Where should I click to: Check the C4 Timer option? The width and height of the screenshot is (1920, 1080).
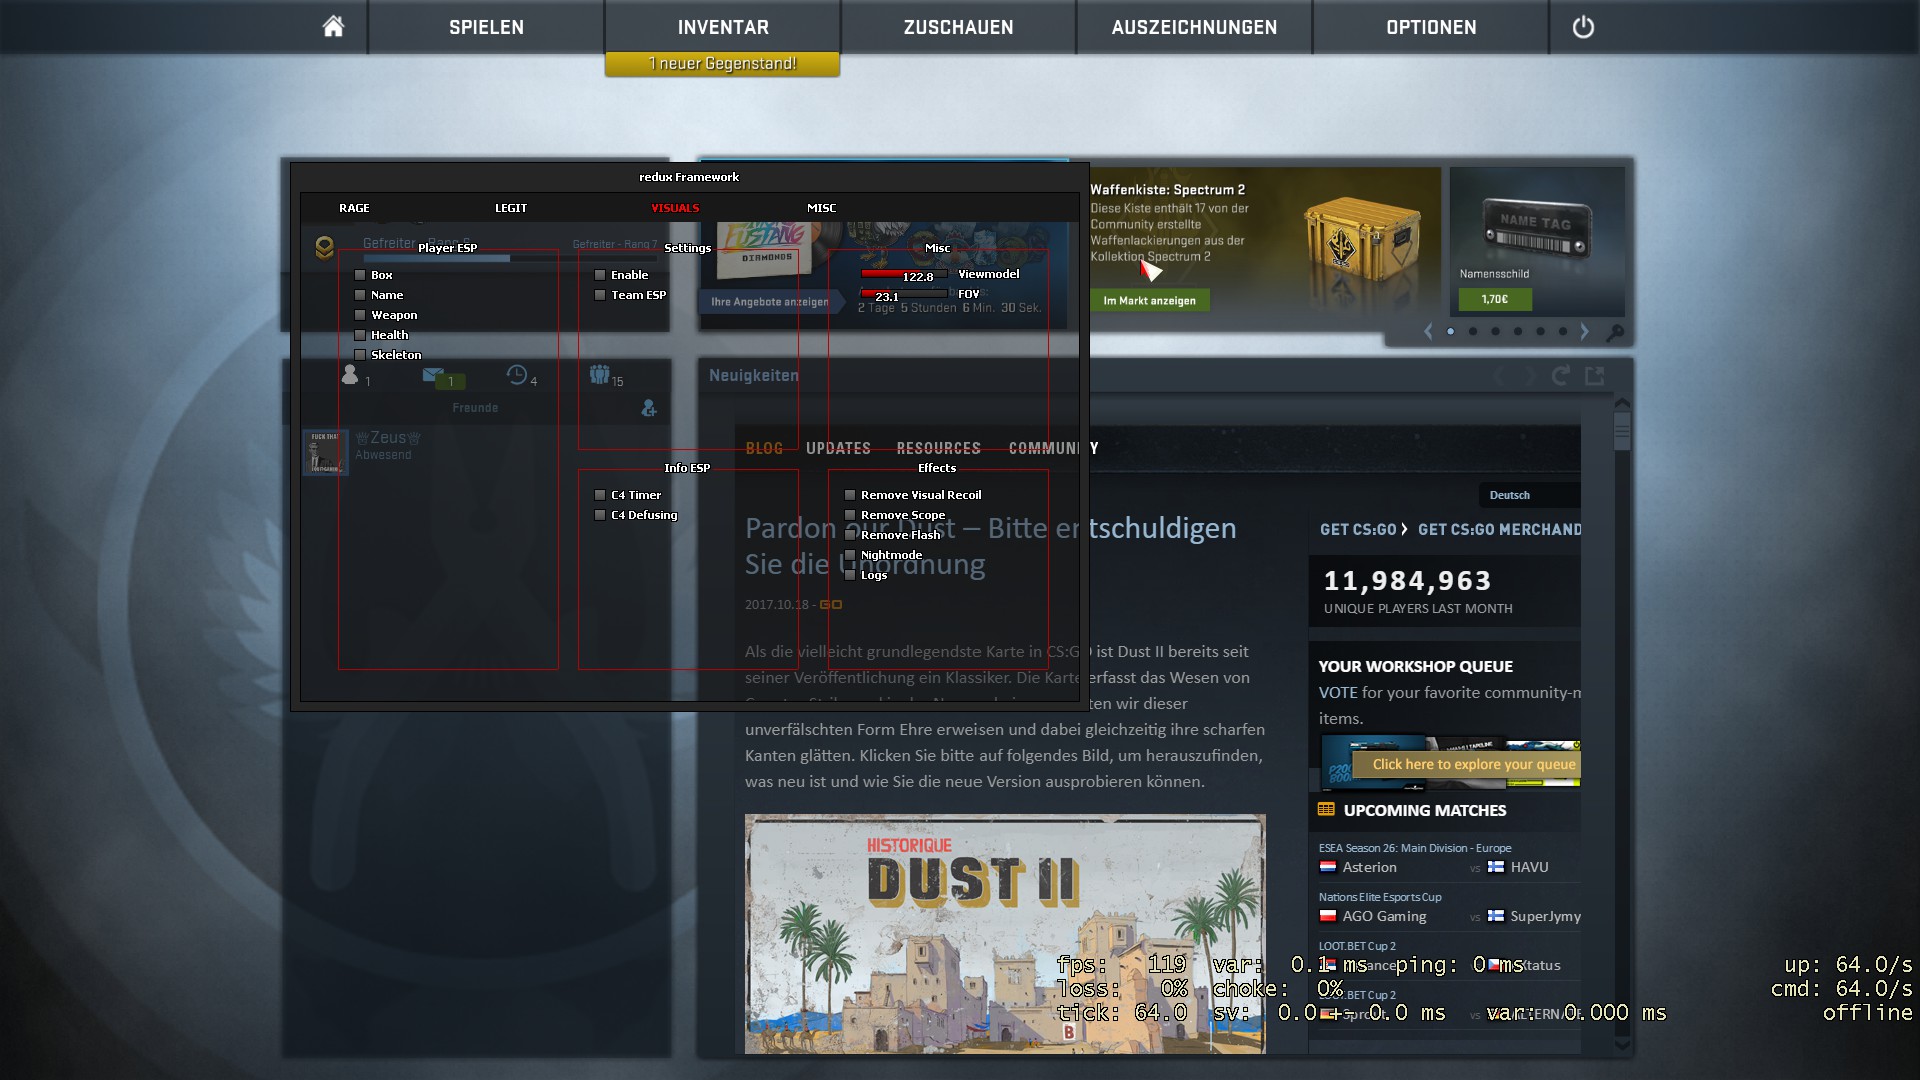(x=600, y=495)
